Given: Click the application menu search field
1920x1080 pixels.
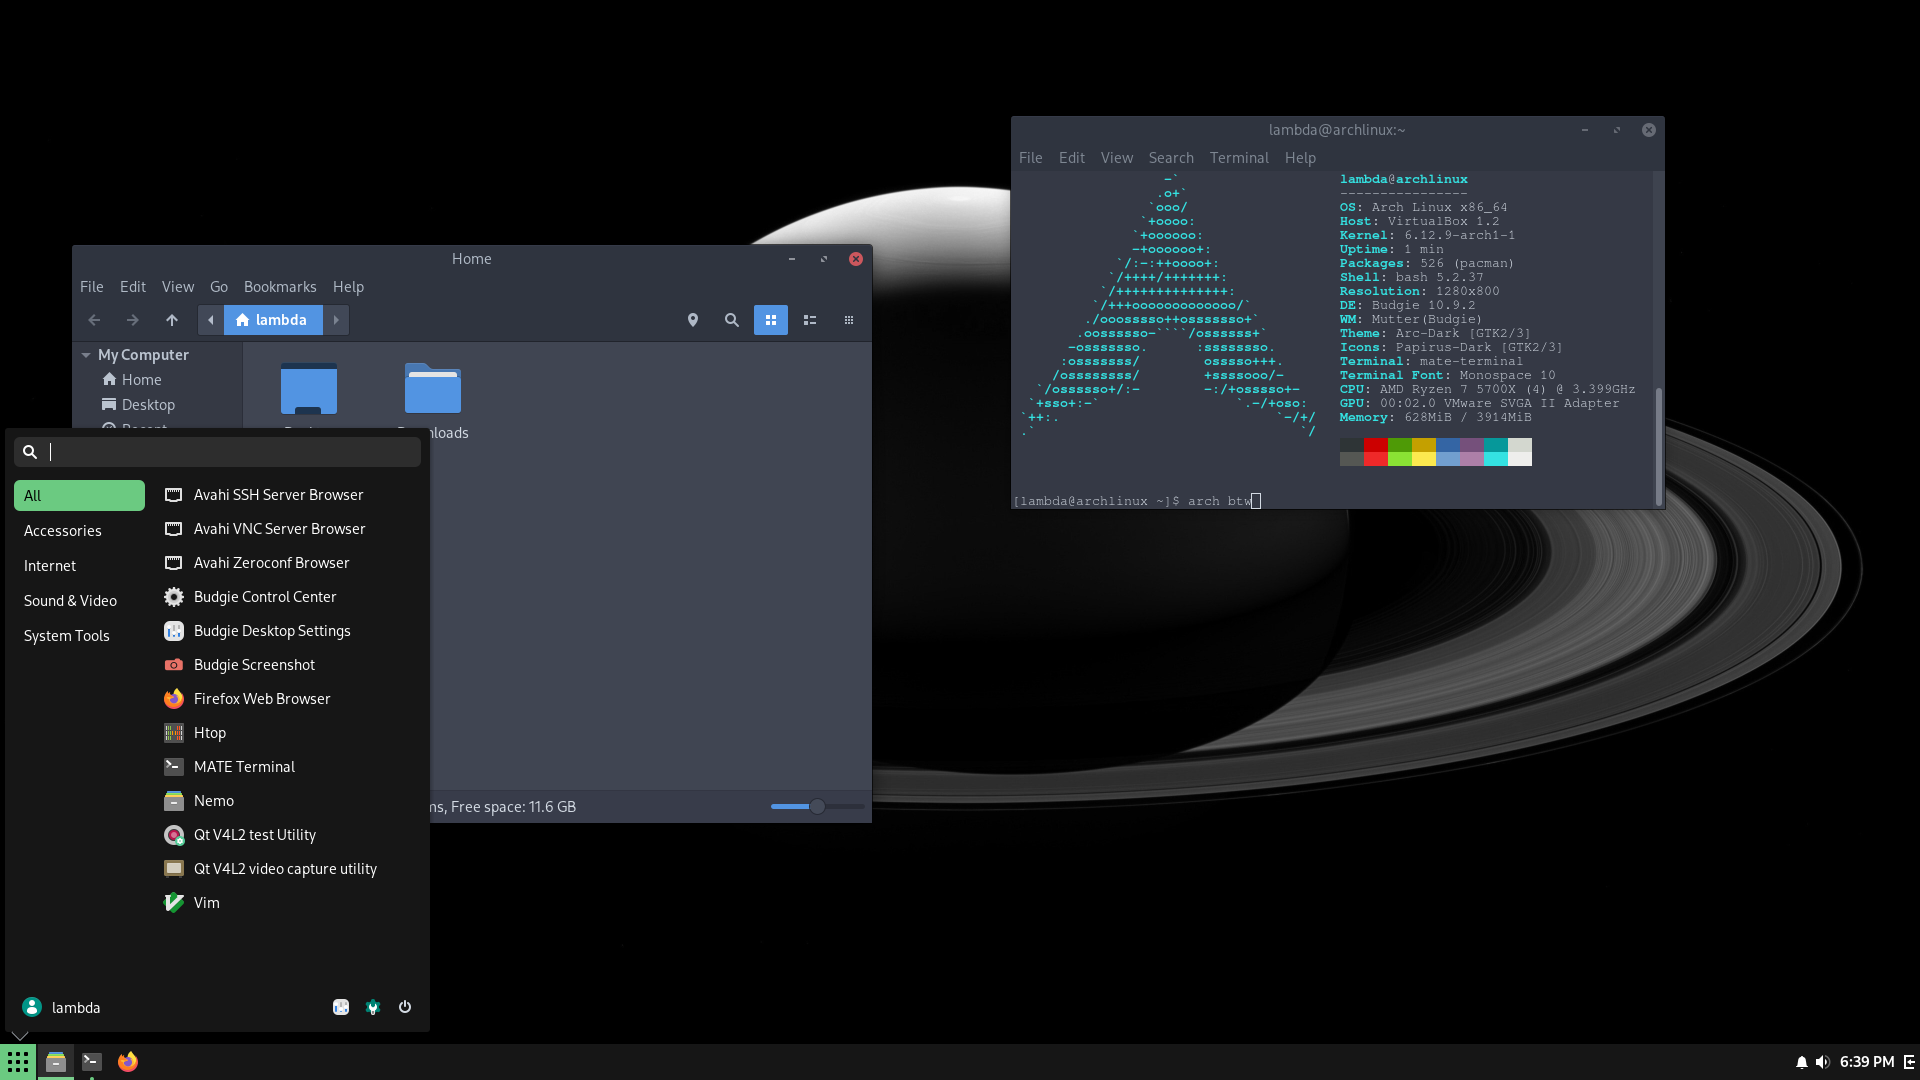Looking at the screenshot, I should pyautogui.click(x=230, y=452).
